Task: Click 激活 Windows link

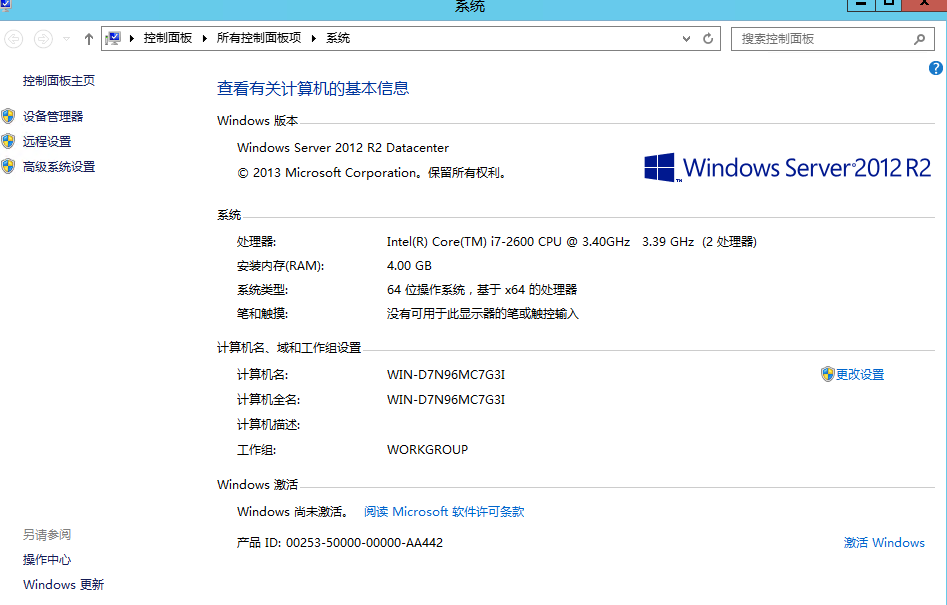Action: point(884,542)
